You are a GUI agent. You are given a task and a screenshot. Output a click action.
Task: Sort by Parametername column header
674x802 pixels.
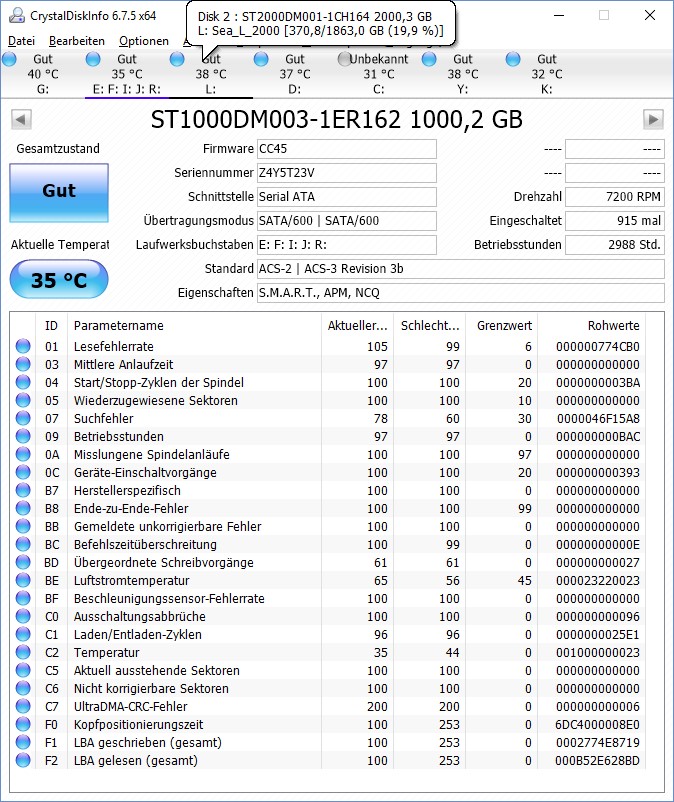coord(194,325)
